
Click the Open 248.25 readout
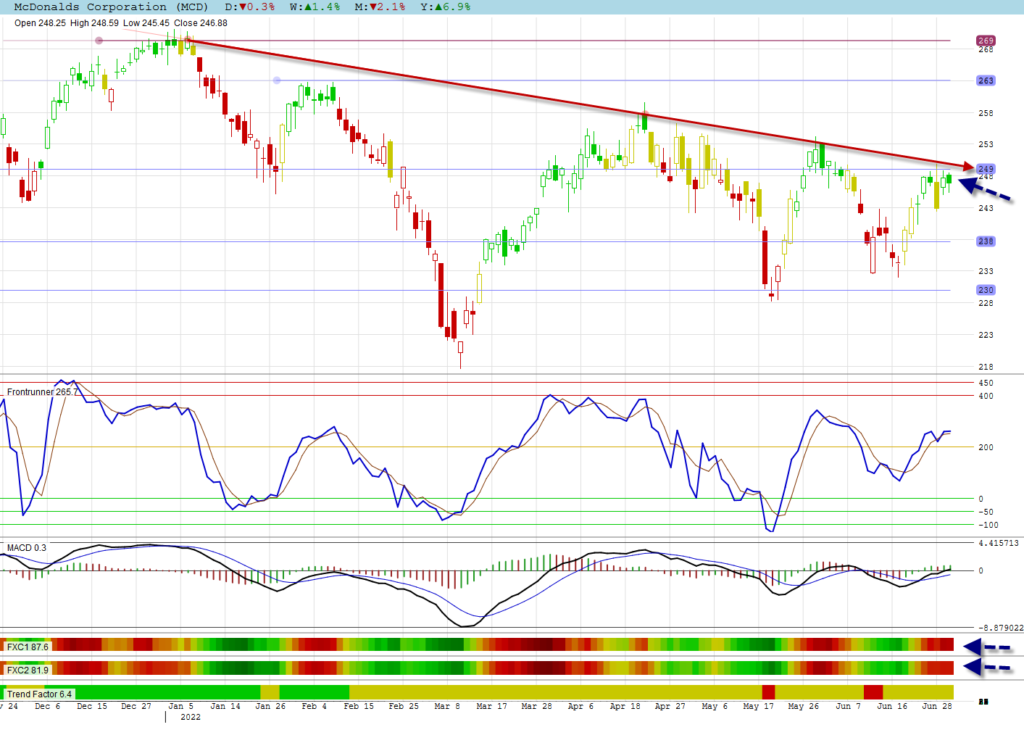(x=40, y=23)
